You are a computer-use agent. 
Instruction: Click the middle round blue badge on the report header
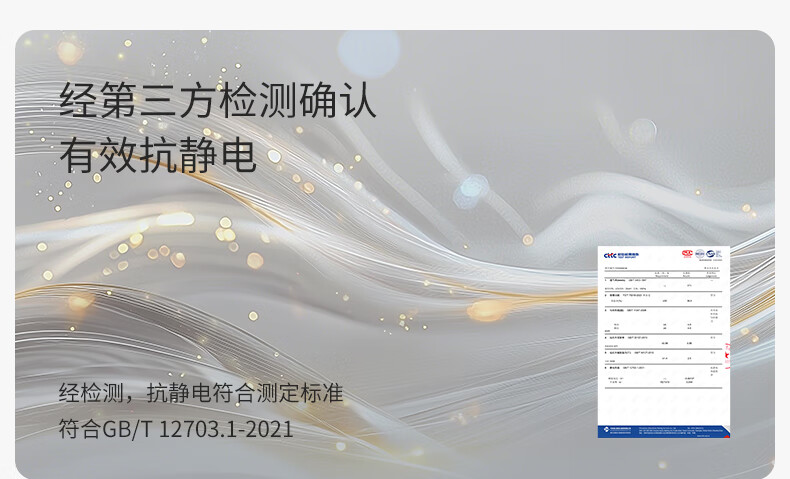(x=701, y=254)
